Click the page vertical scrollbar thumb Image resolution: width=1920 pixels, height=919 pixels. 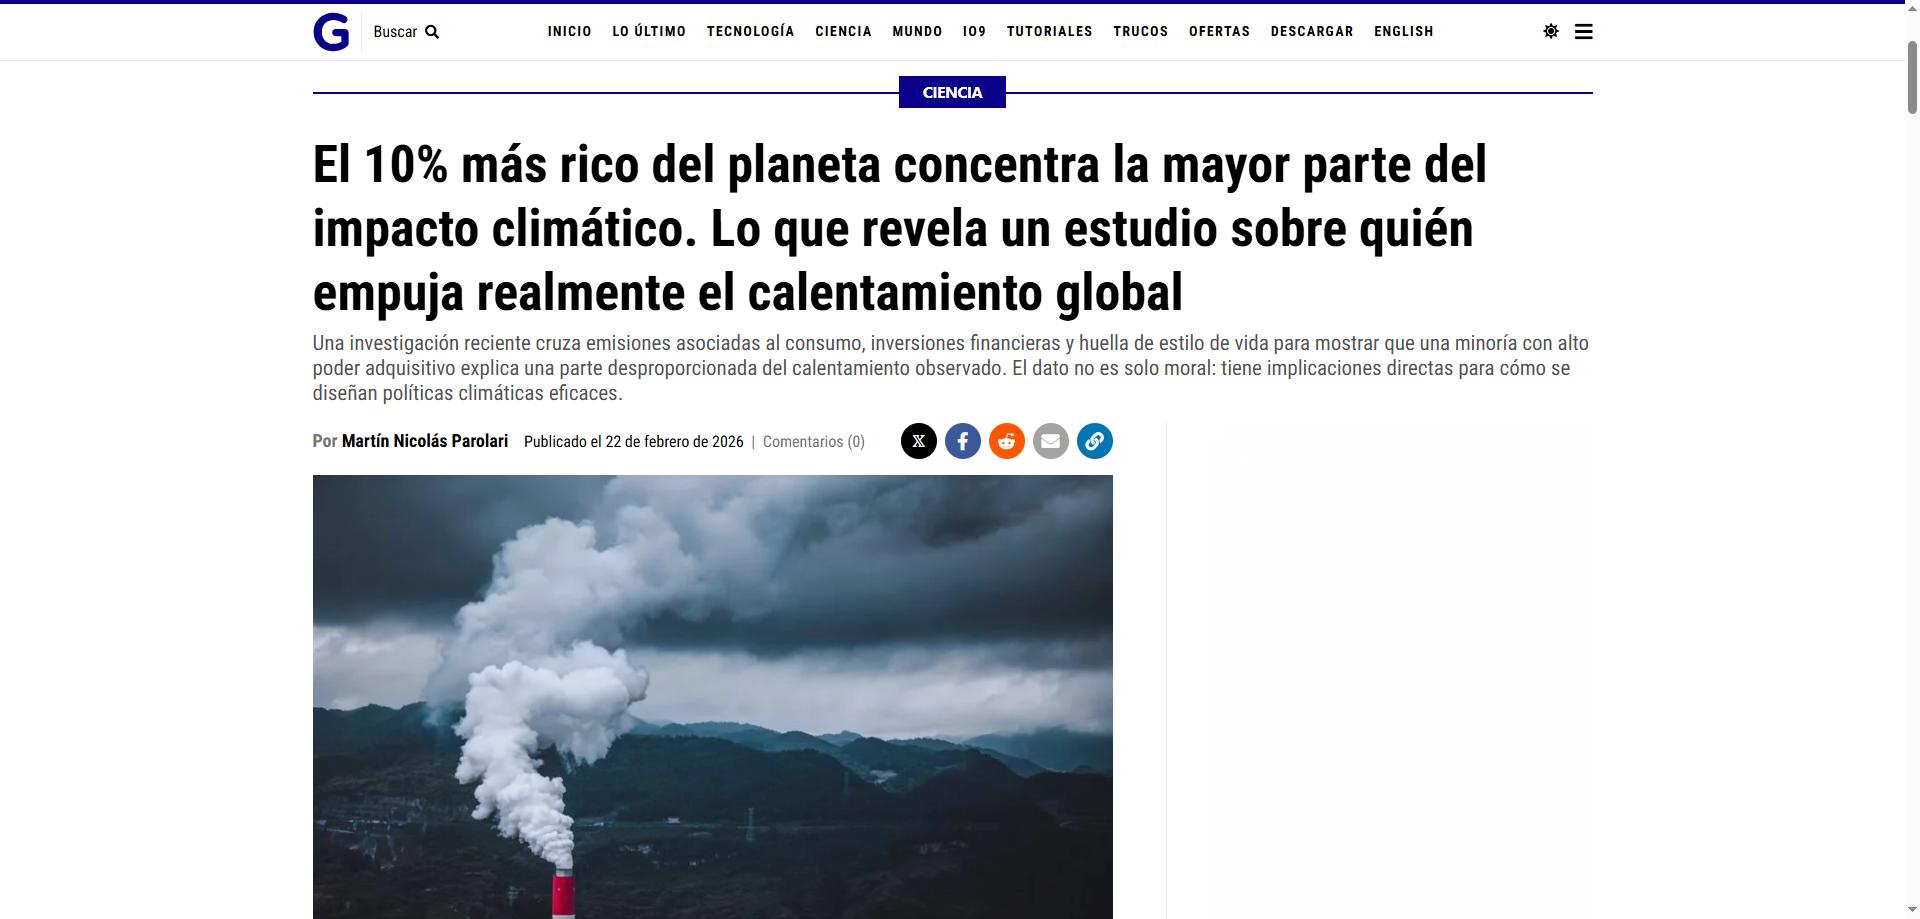coord(1912,78)
